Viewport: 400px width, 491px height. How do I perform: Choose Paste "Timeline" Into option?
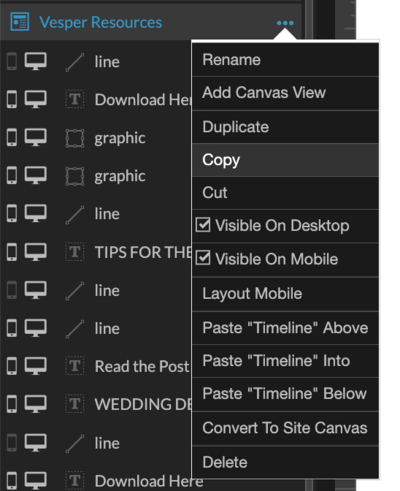pyautogui.click(x=285, y=361)
